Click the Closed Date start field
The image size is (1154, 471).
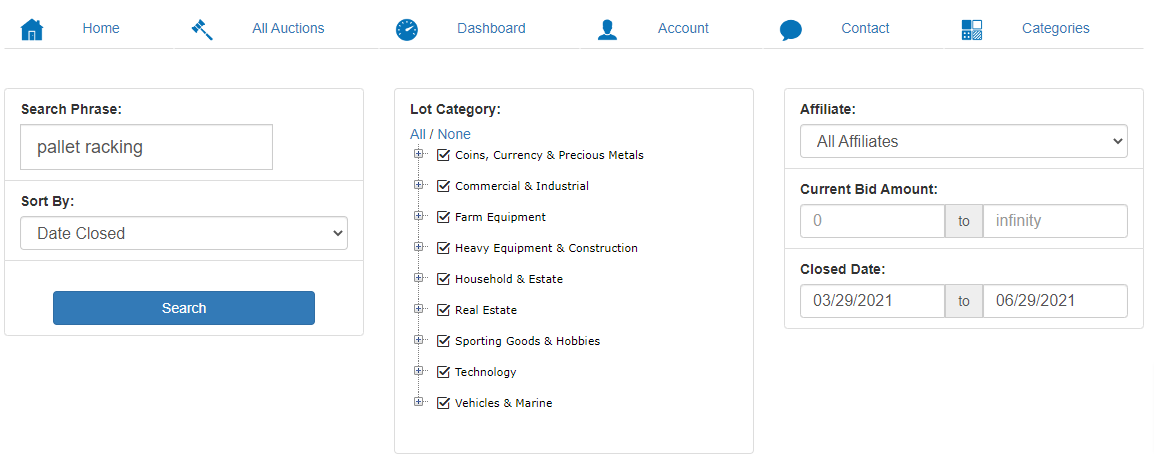coord(872,301)
